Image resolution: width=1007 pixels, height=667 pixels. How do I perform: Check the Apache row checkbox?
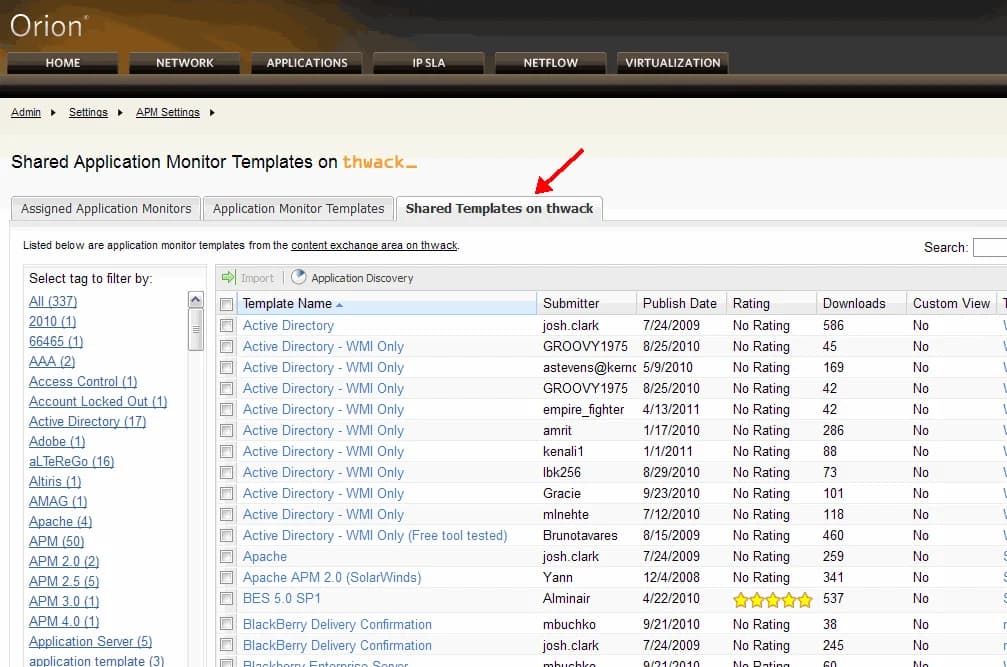pos(226,557)
